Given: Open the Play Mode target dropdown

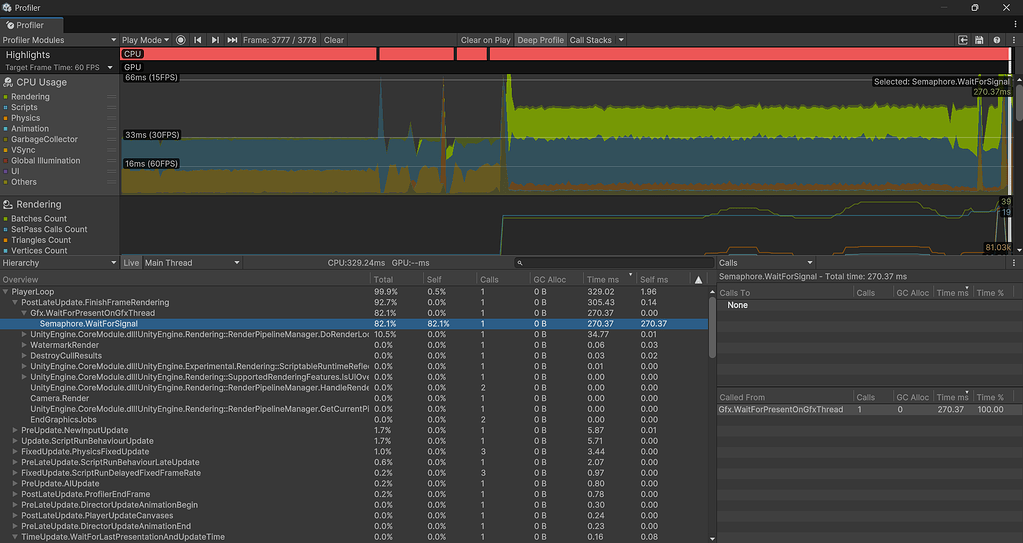Looking at the screenshot, I should point(145,40).
